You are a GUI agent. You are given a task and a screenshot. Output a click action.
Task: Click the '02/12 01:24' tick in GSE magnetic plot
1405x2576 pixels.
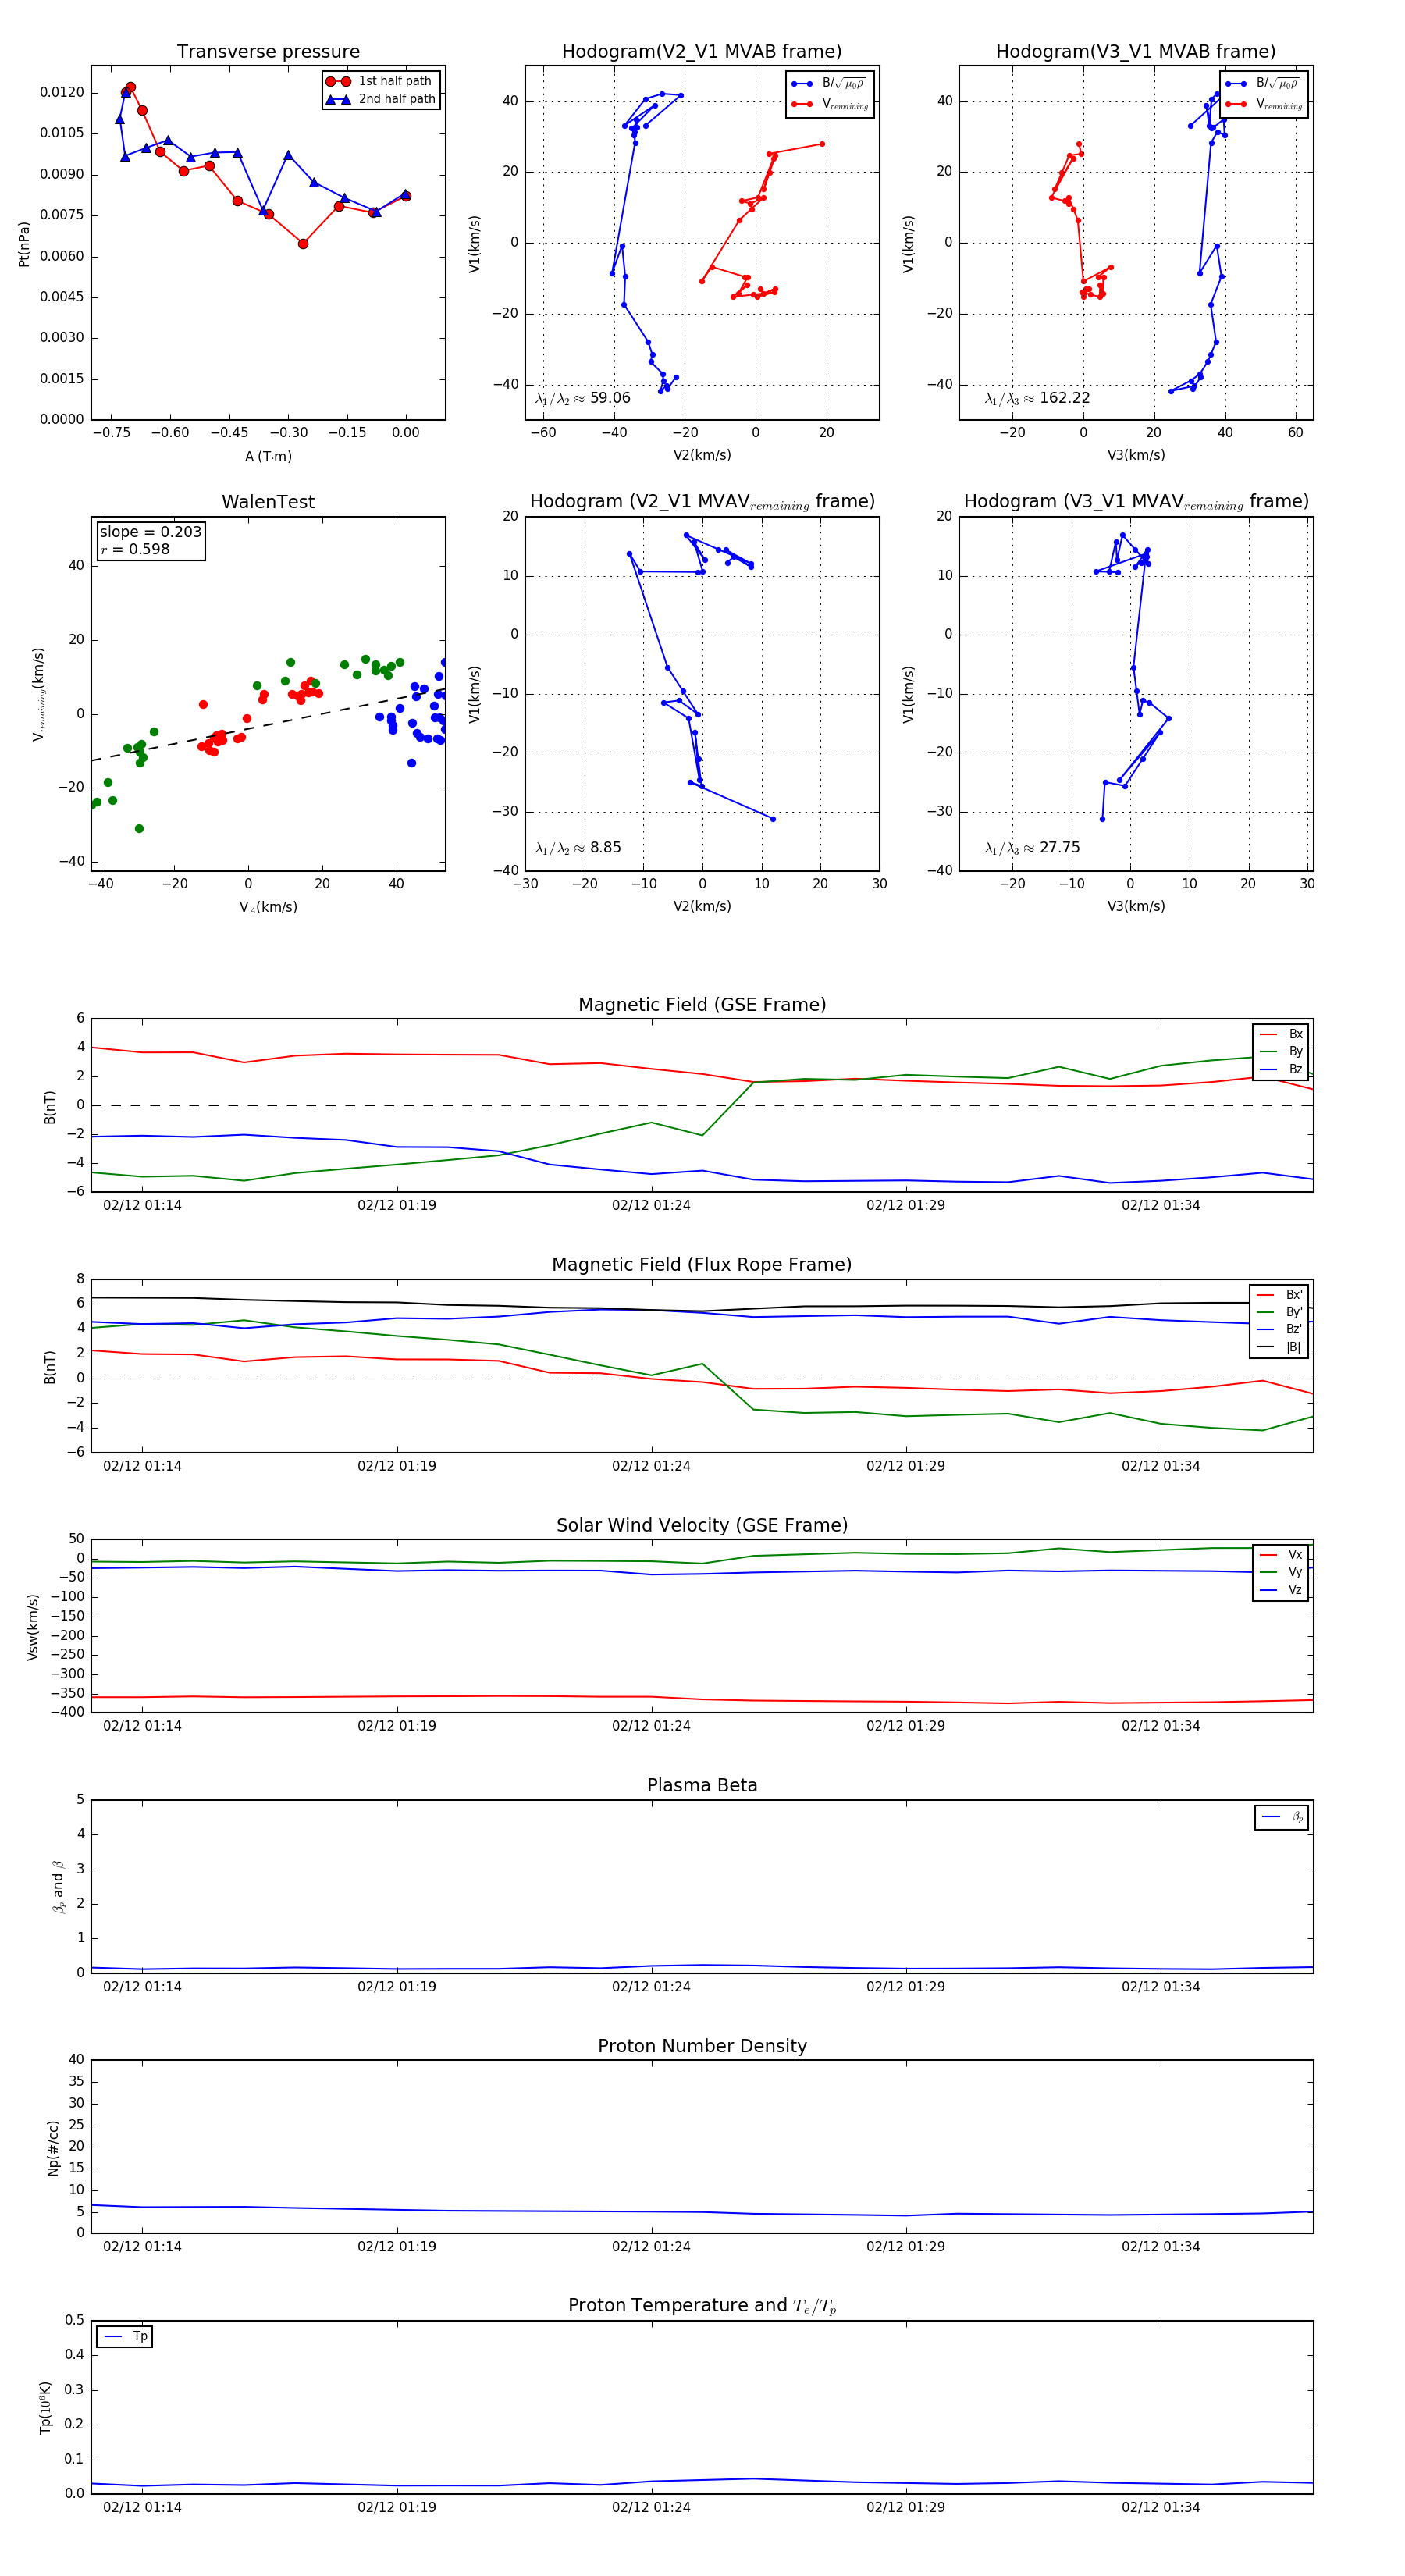[x=651, y=1205]
